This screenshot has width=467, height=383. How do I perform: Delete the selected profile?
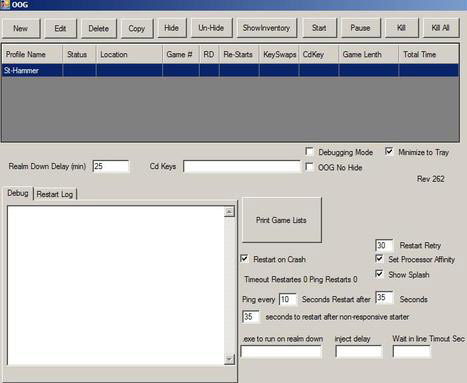click(99, 28)
